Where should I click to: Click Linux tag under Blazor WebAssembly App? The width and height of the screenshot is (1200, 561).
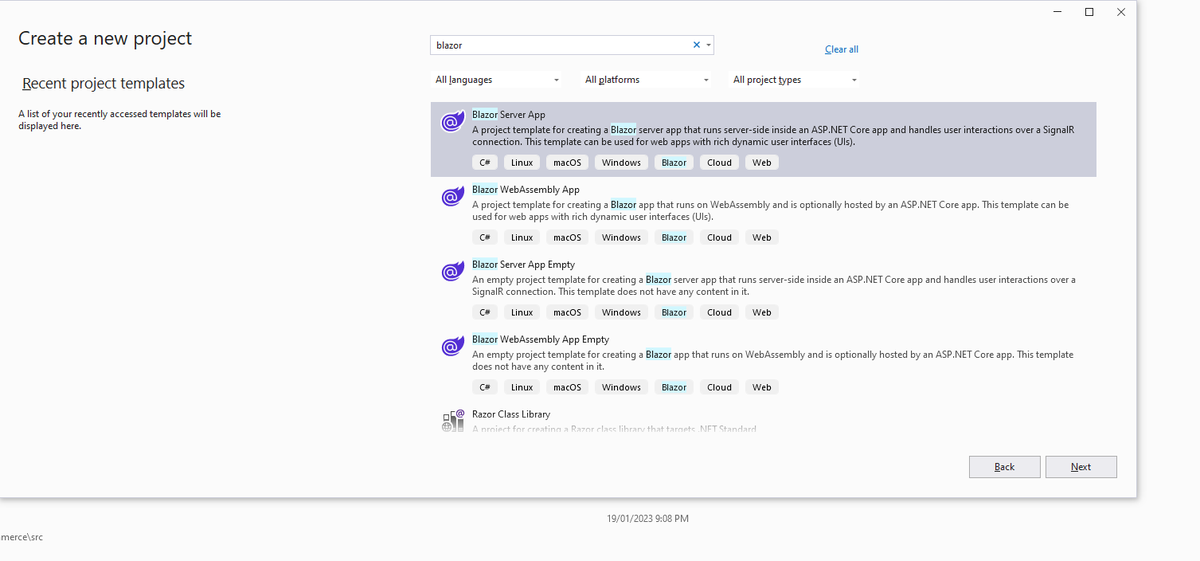click(522, 237)
